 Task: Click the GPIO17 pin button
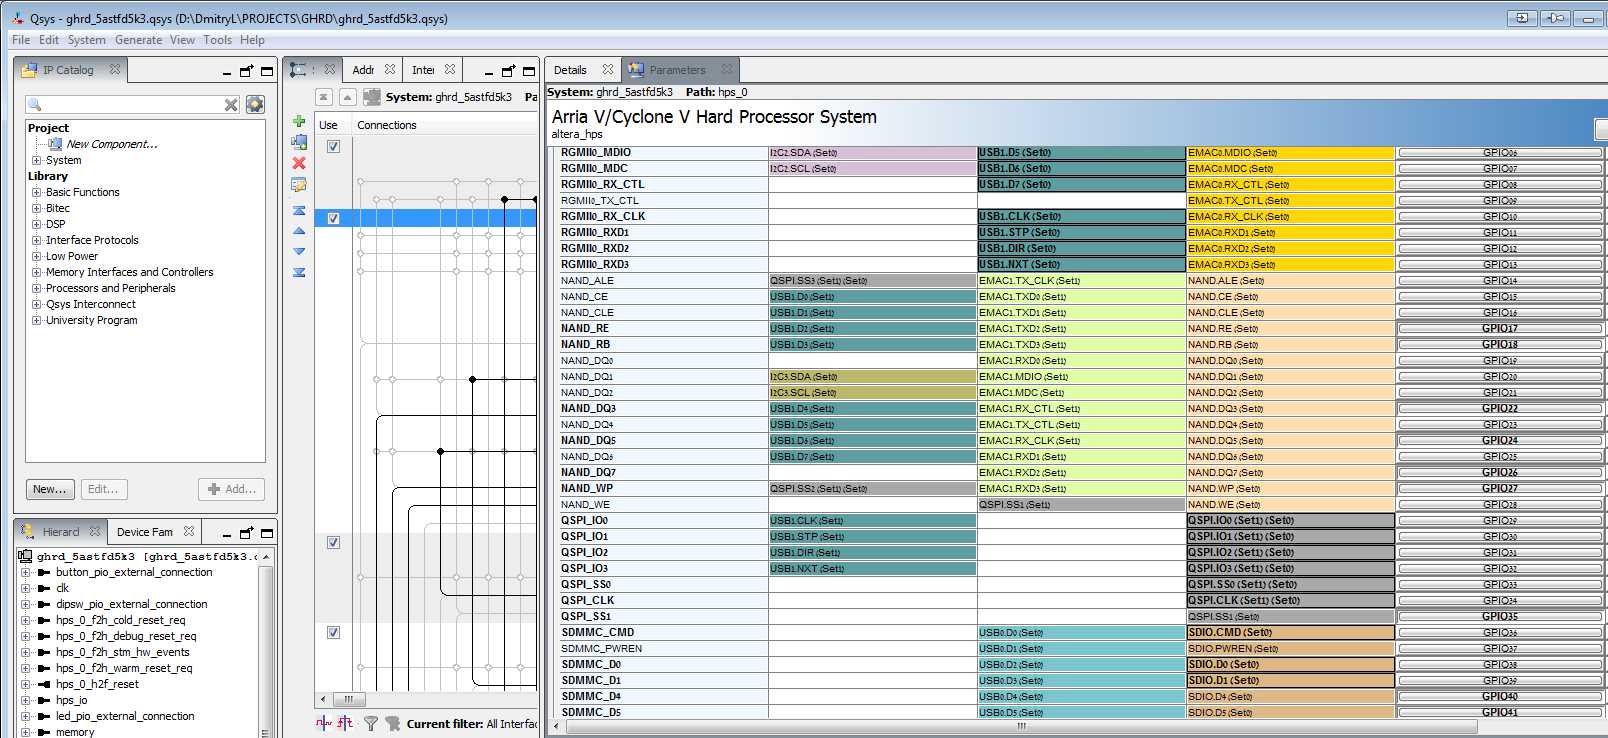click(x=1500, y=328)
